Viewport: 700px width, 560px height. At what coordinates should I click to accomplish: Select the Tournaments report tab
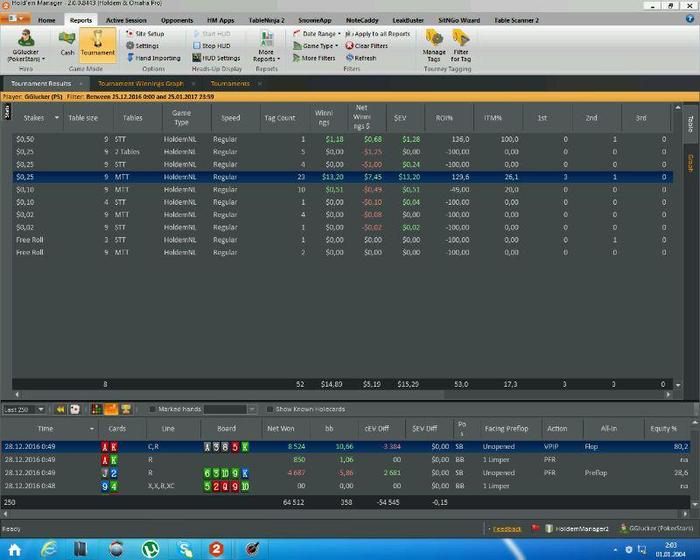[230, 84]
